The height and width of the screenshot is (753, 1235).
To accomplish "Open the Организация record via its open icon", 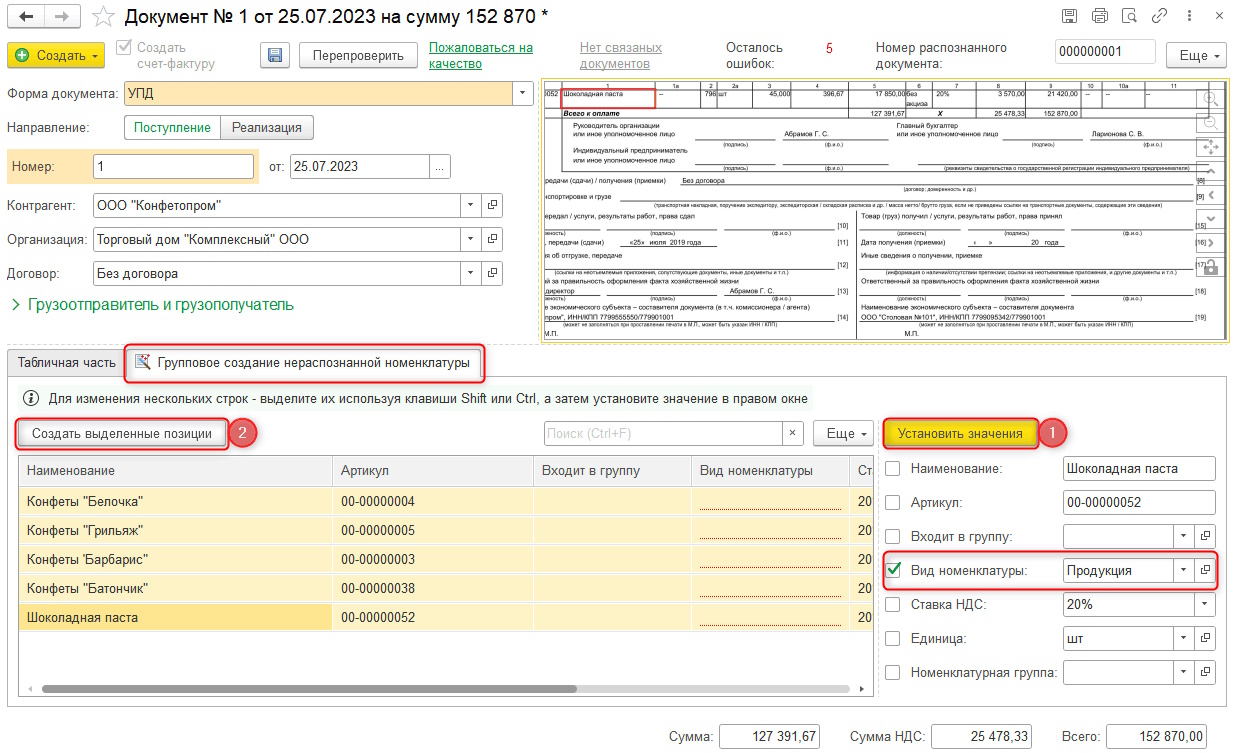I will tap(492, 239).
